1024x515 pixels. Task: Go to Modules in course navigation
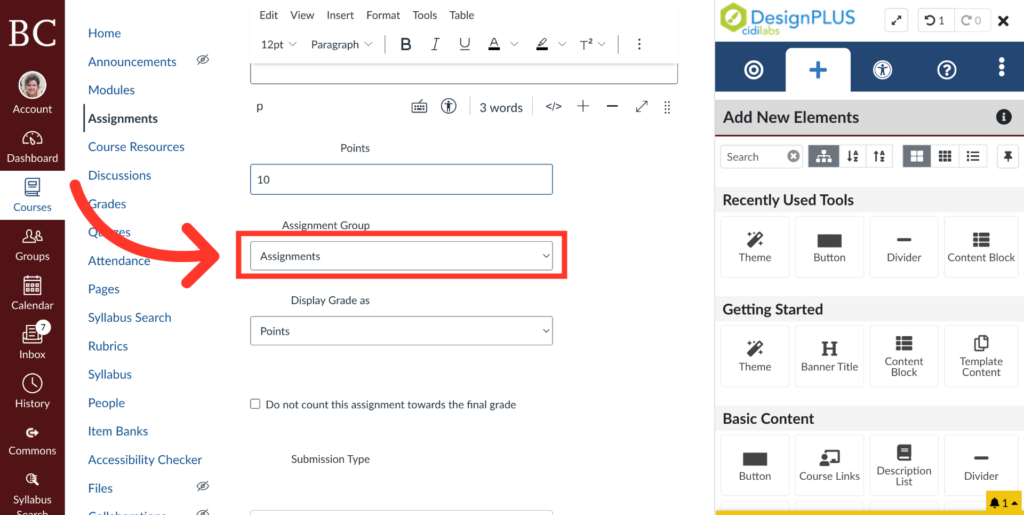click(111, 90)
